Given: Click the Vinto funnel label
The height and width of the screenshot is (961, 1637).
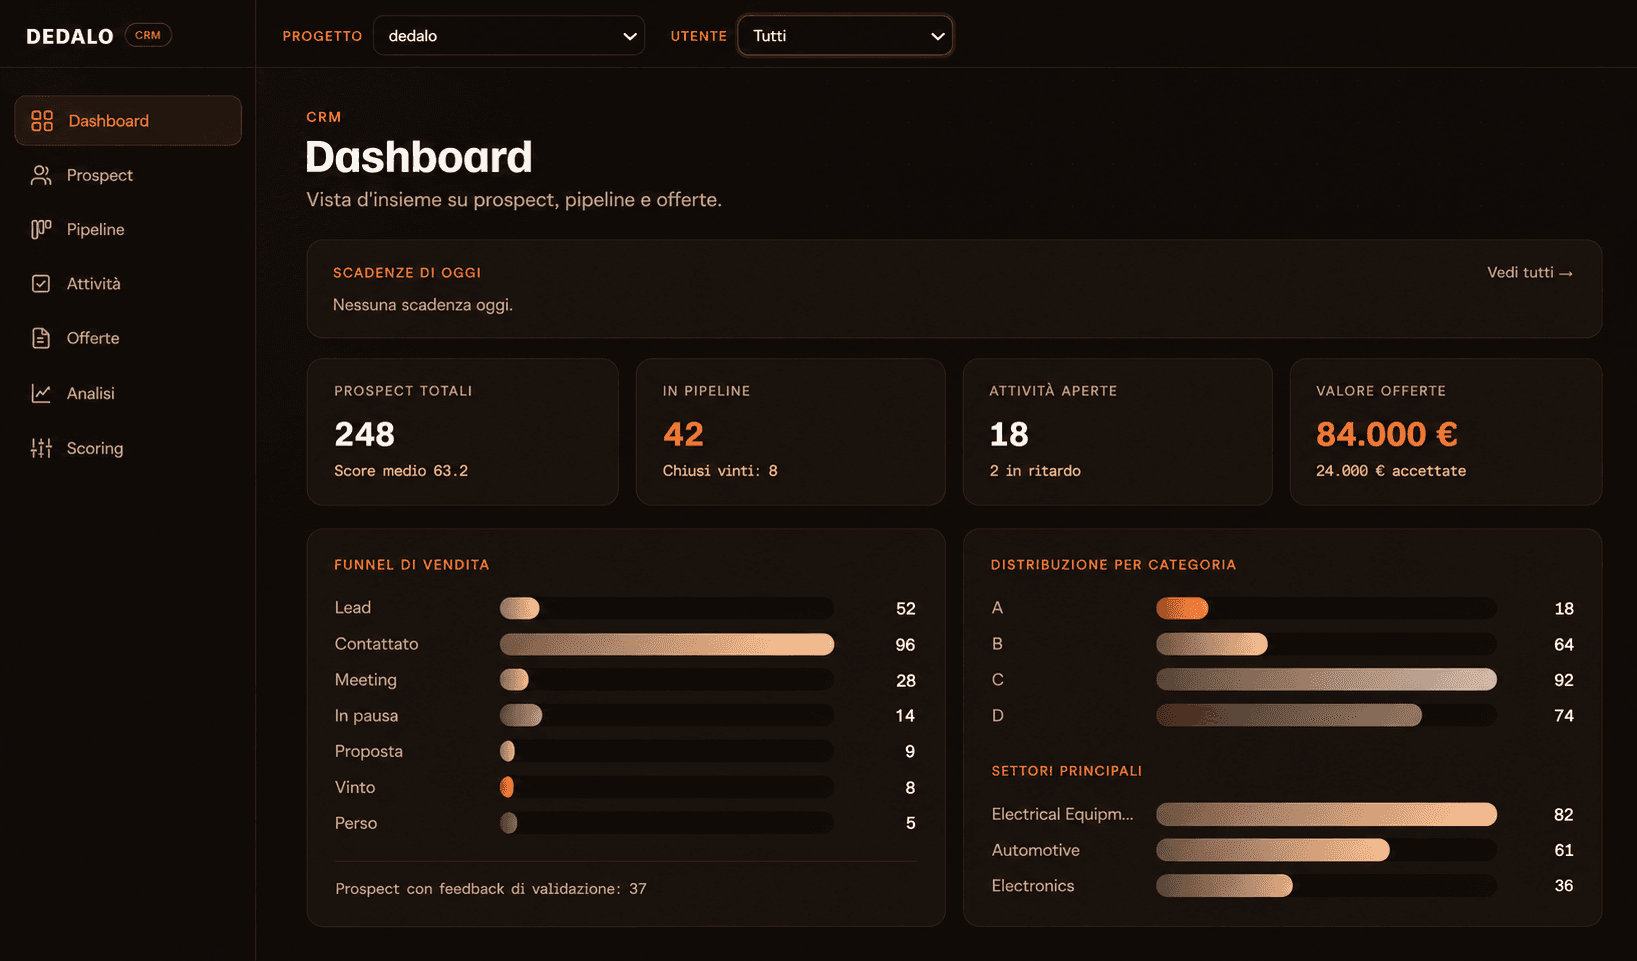Looking at the screenshot, I should [355, 787].
